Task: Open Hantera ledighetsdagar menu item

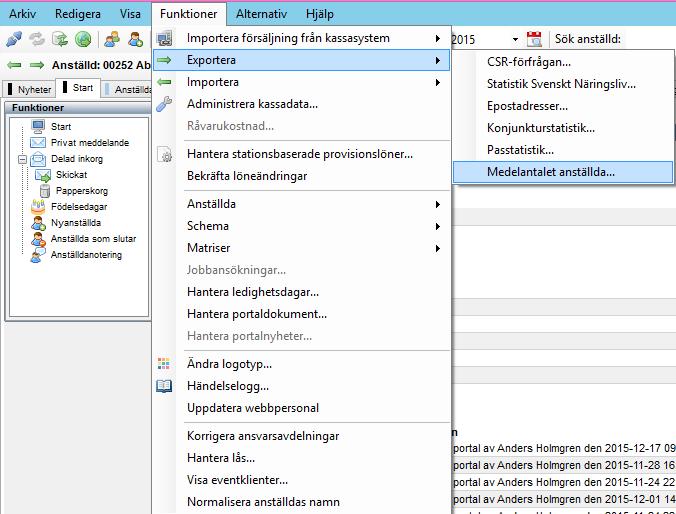Action: 301,292
